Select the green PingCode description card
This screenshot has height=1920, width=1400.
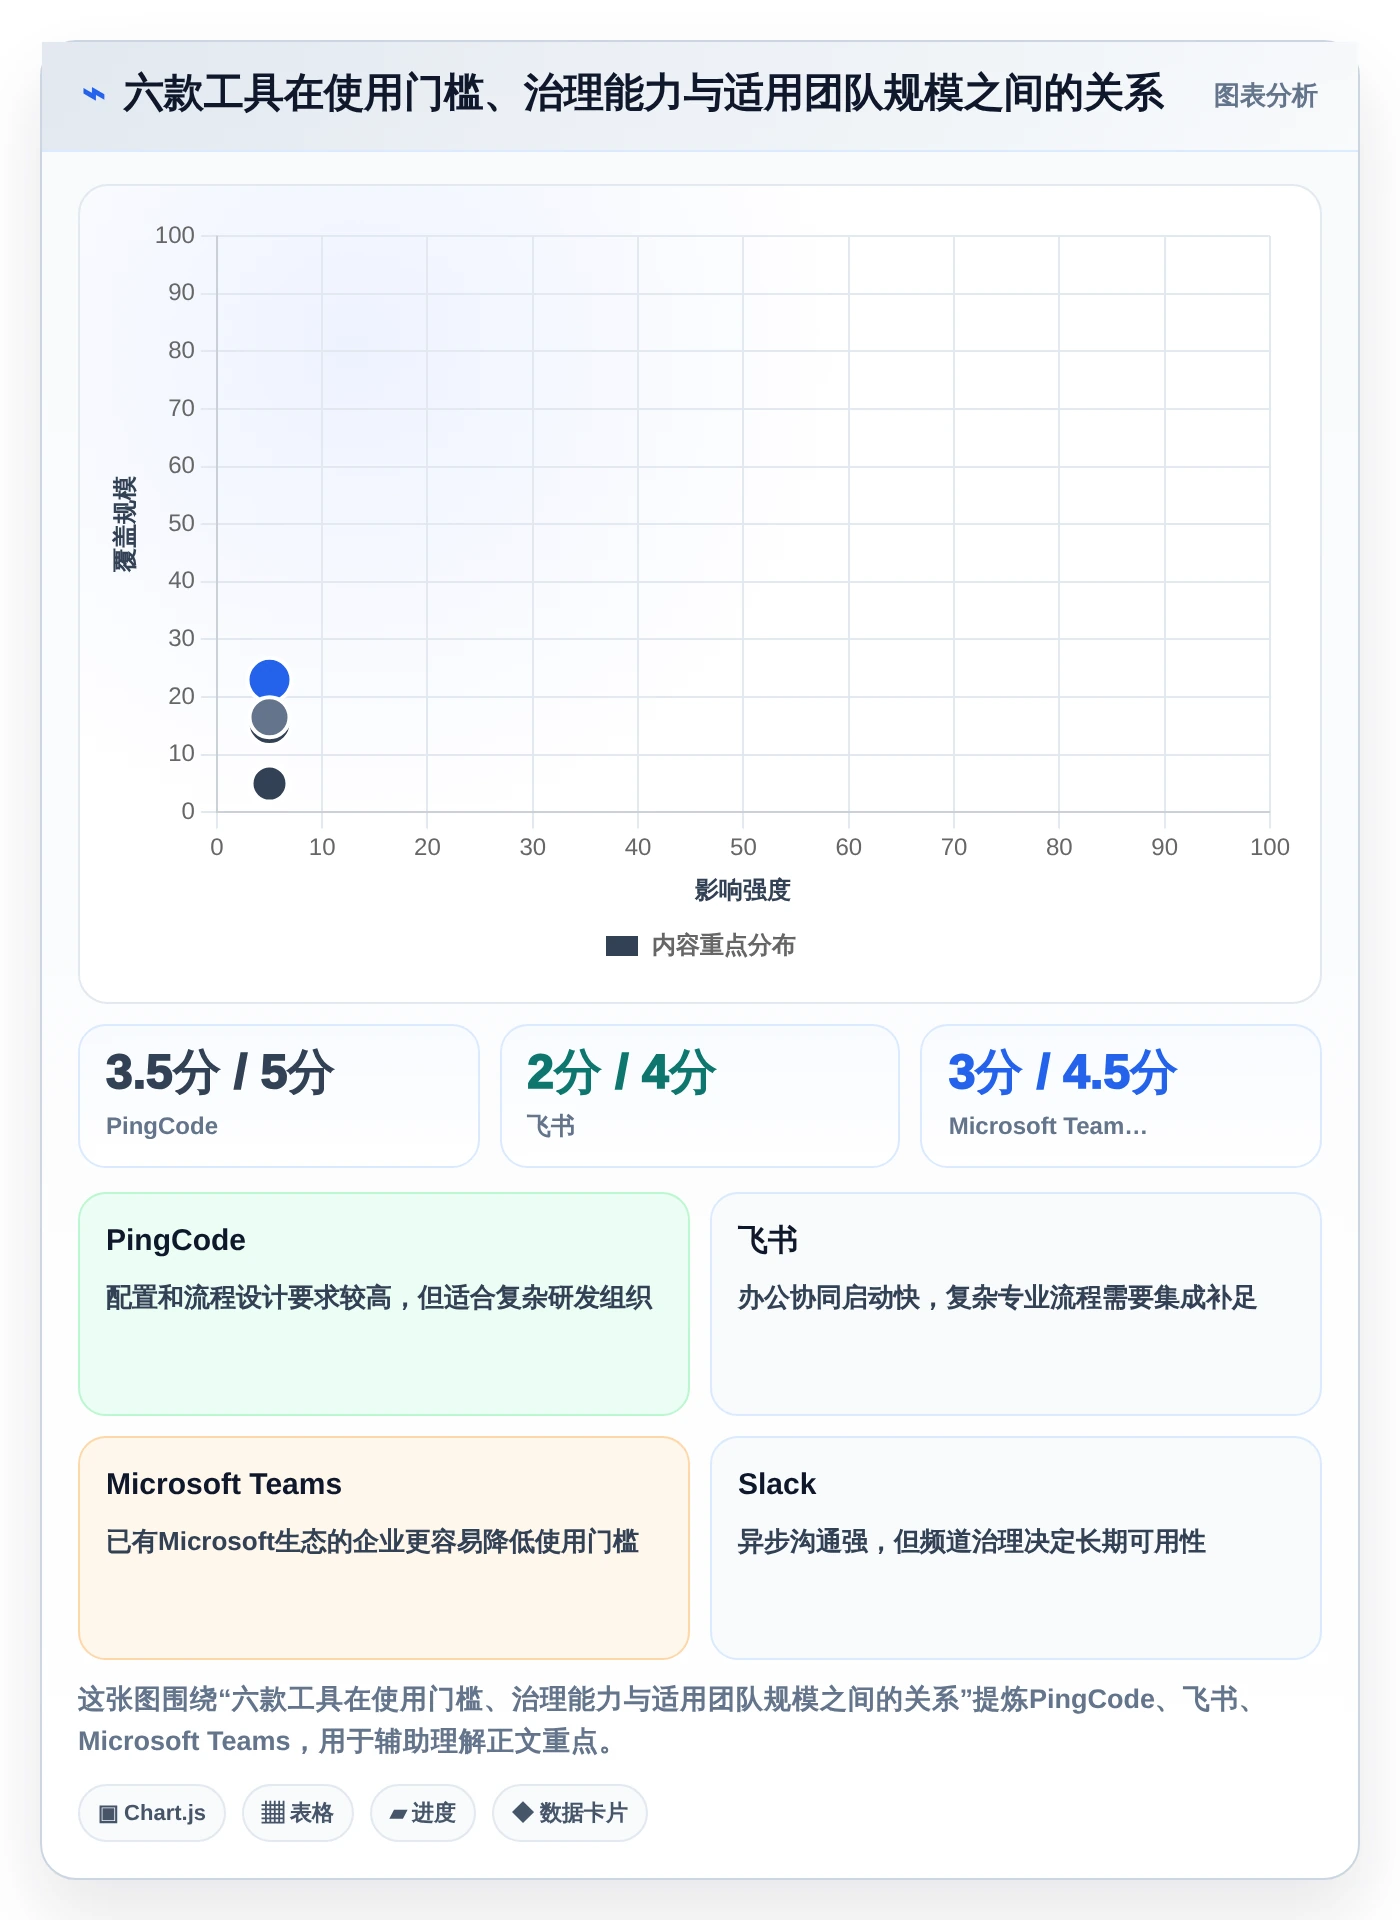coord(384,1303)
